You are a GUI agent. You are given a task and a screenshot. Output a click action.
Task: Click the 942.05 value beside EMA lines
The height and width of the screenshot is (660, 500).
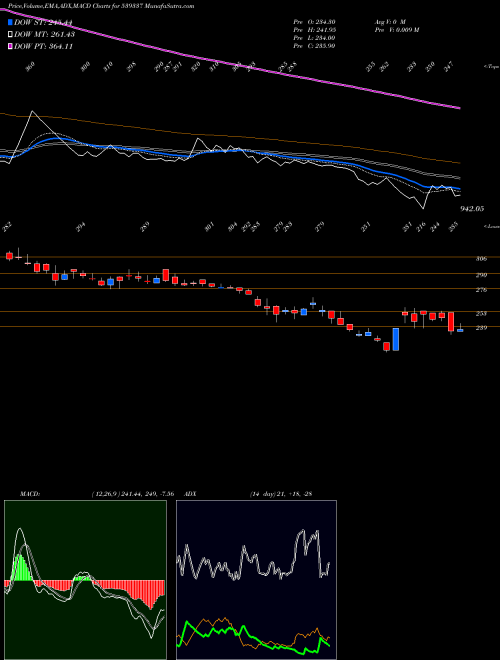(x=472, y=209)
